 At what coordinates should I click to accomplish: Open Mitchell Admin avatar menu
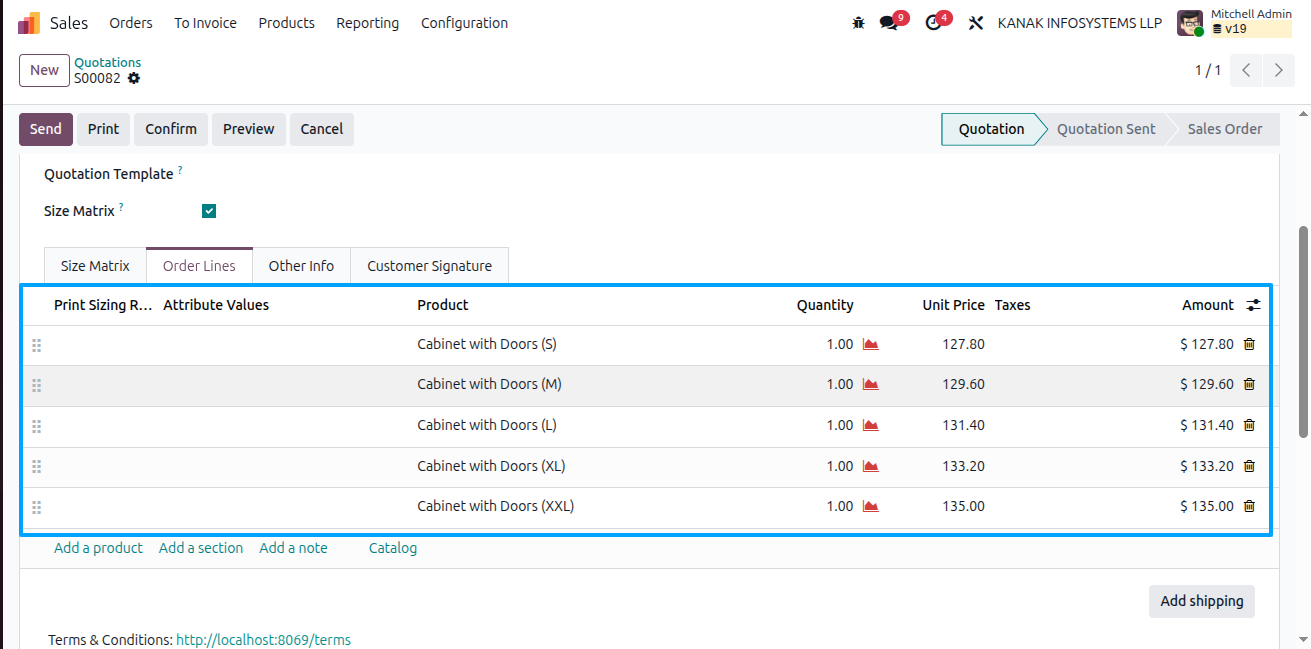(x=1190, y=23)
